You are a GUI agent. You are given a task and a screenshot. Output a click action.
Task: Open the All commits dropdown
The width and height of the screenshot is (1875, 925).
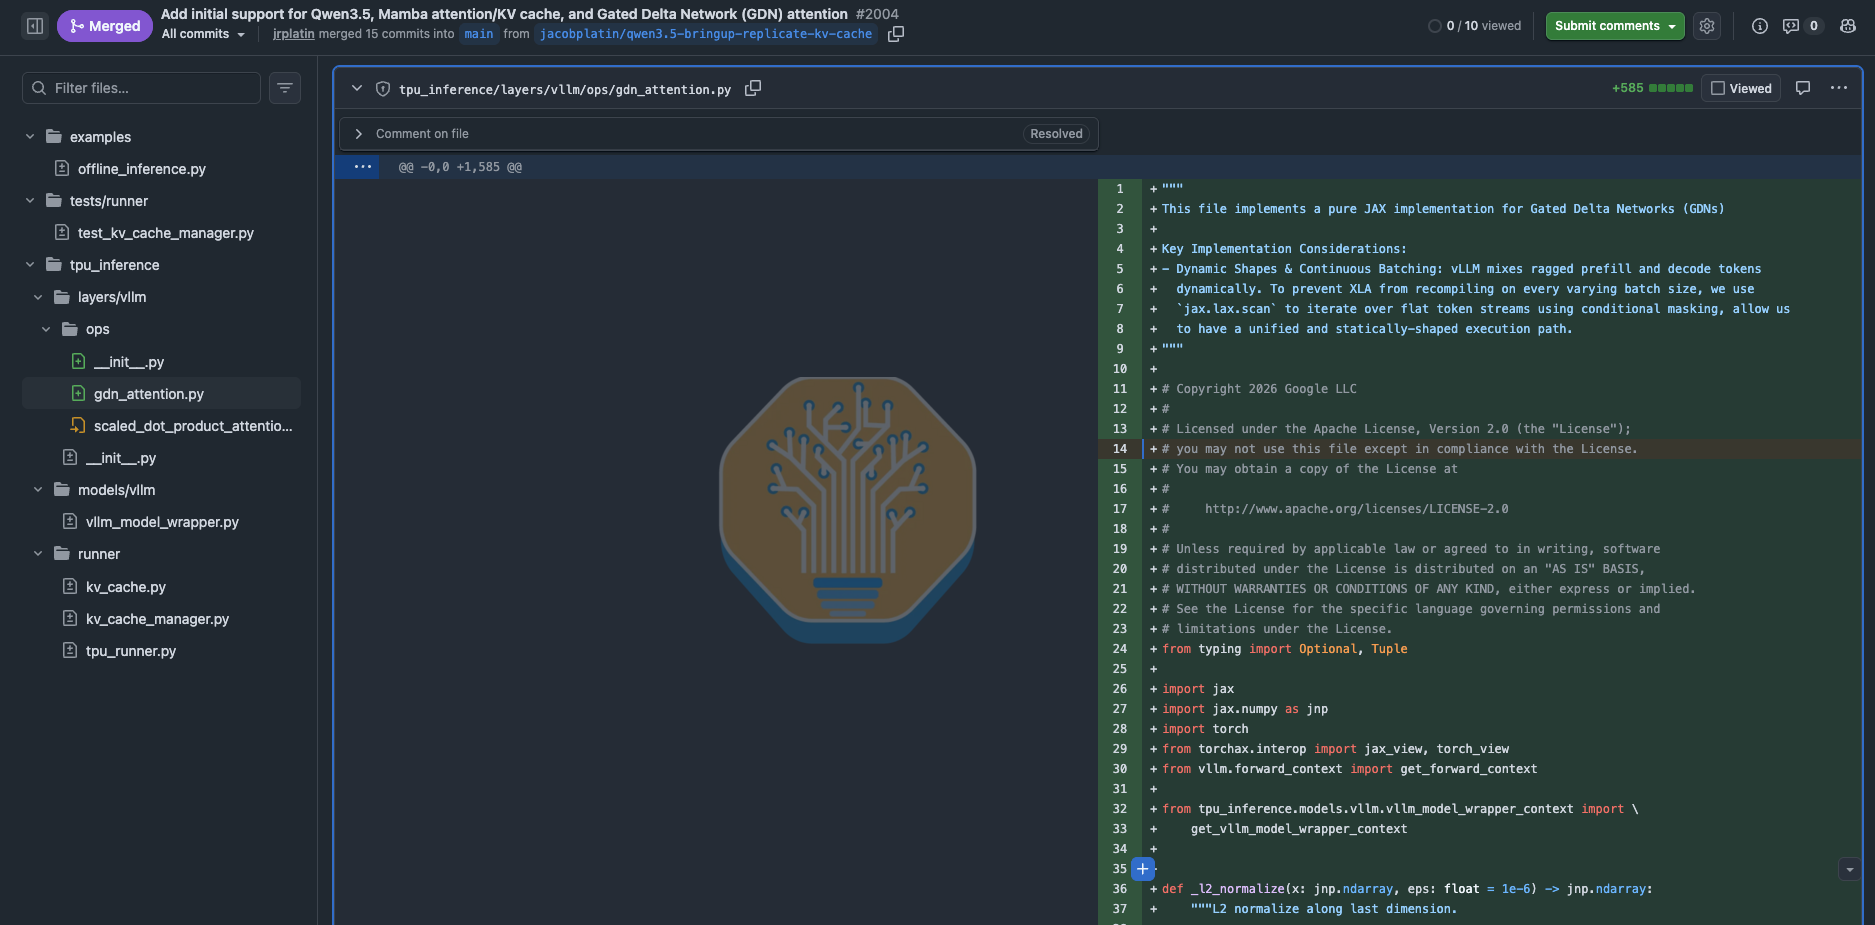(203, 34)
